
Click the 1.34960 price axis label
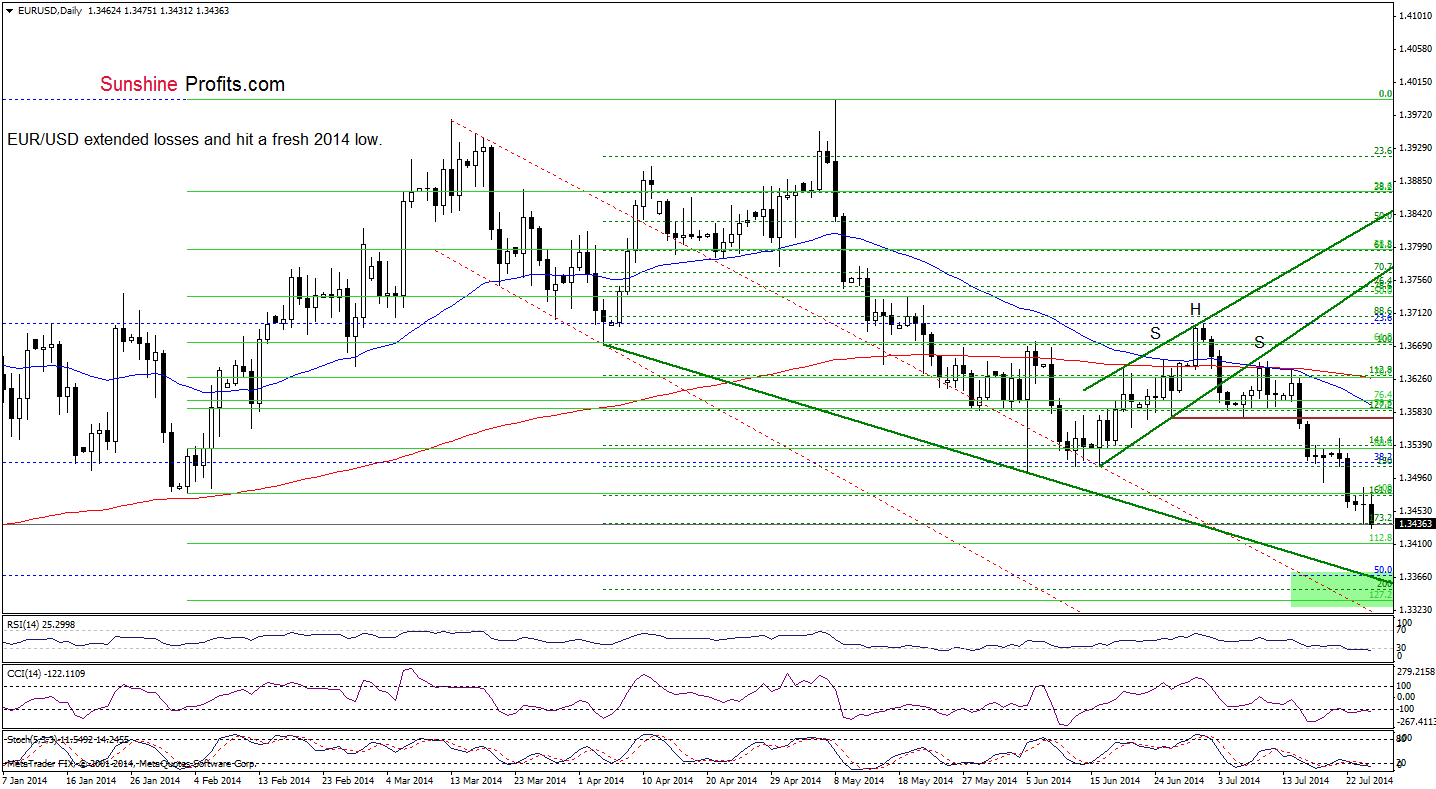coord(1415,478)
